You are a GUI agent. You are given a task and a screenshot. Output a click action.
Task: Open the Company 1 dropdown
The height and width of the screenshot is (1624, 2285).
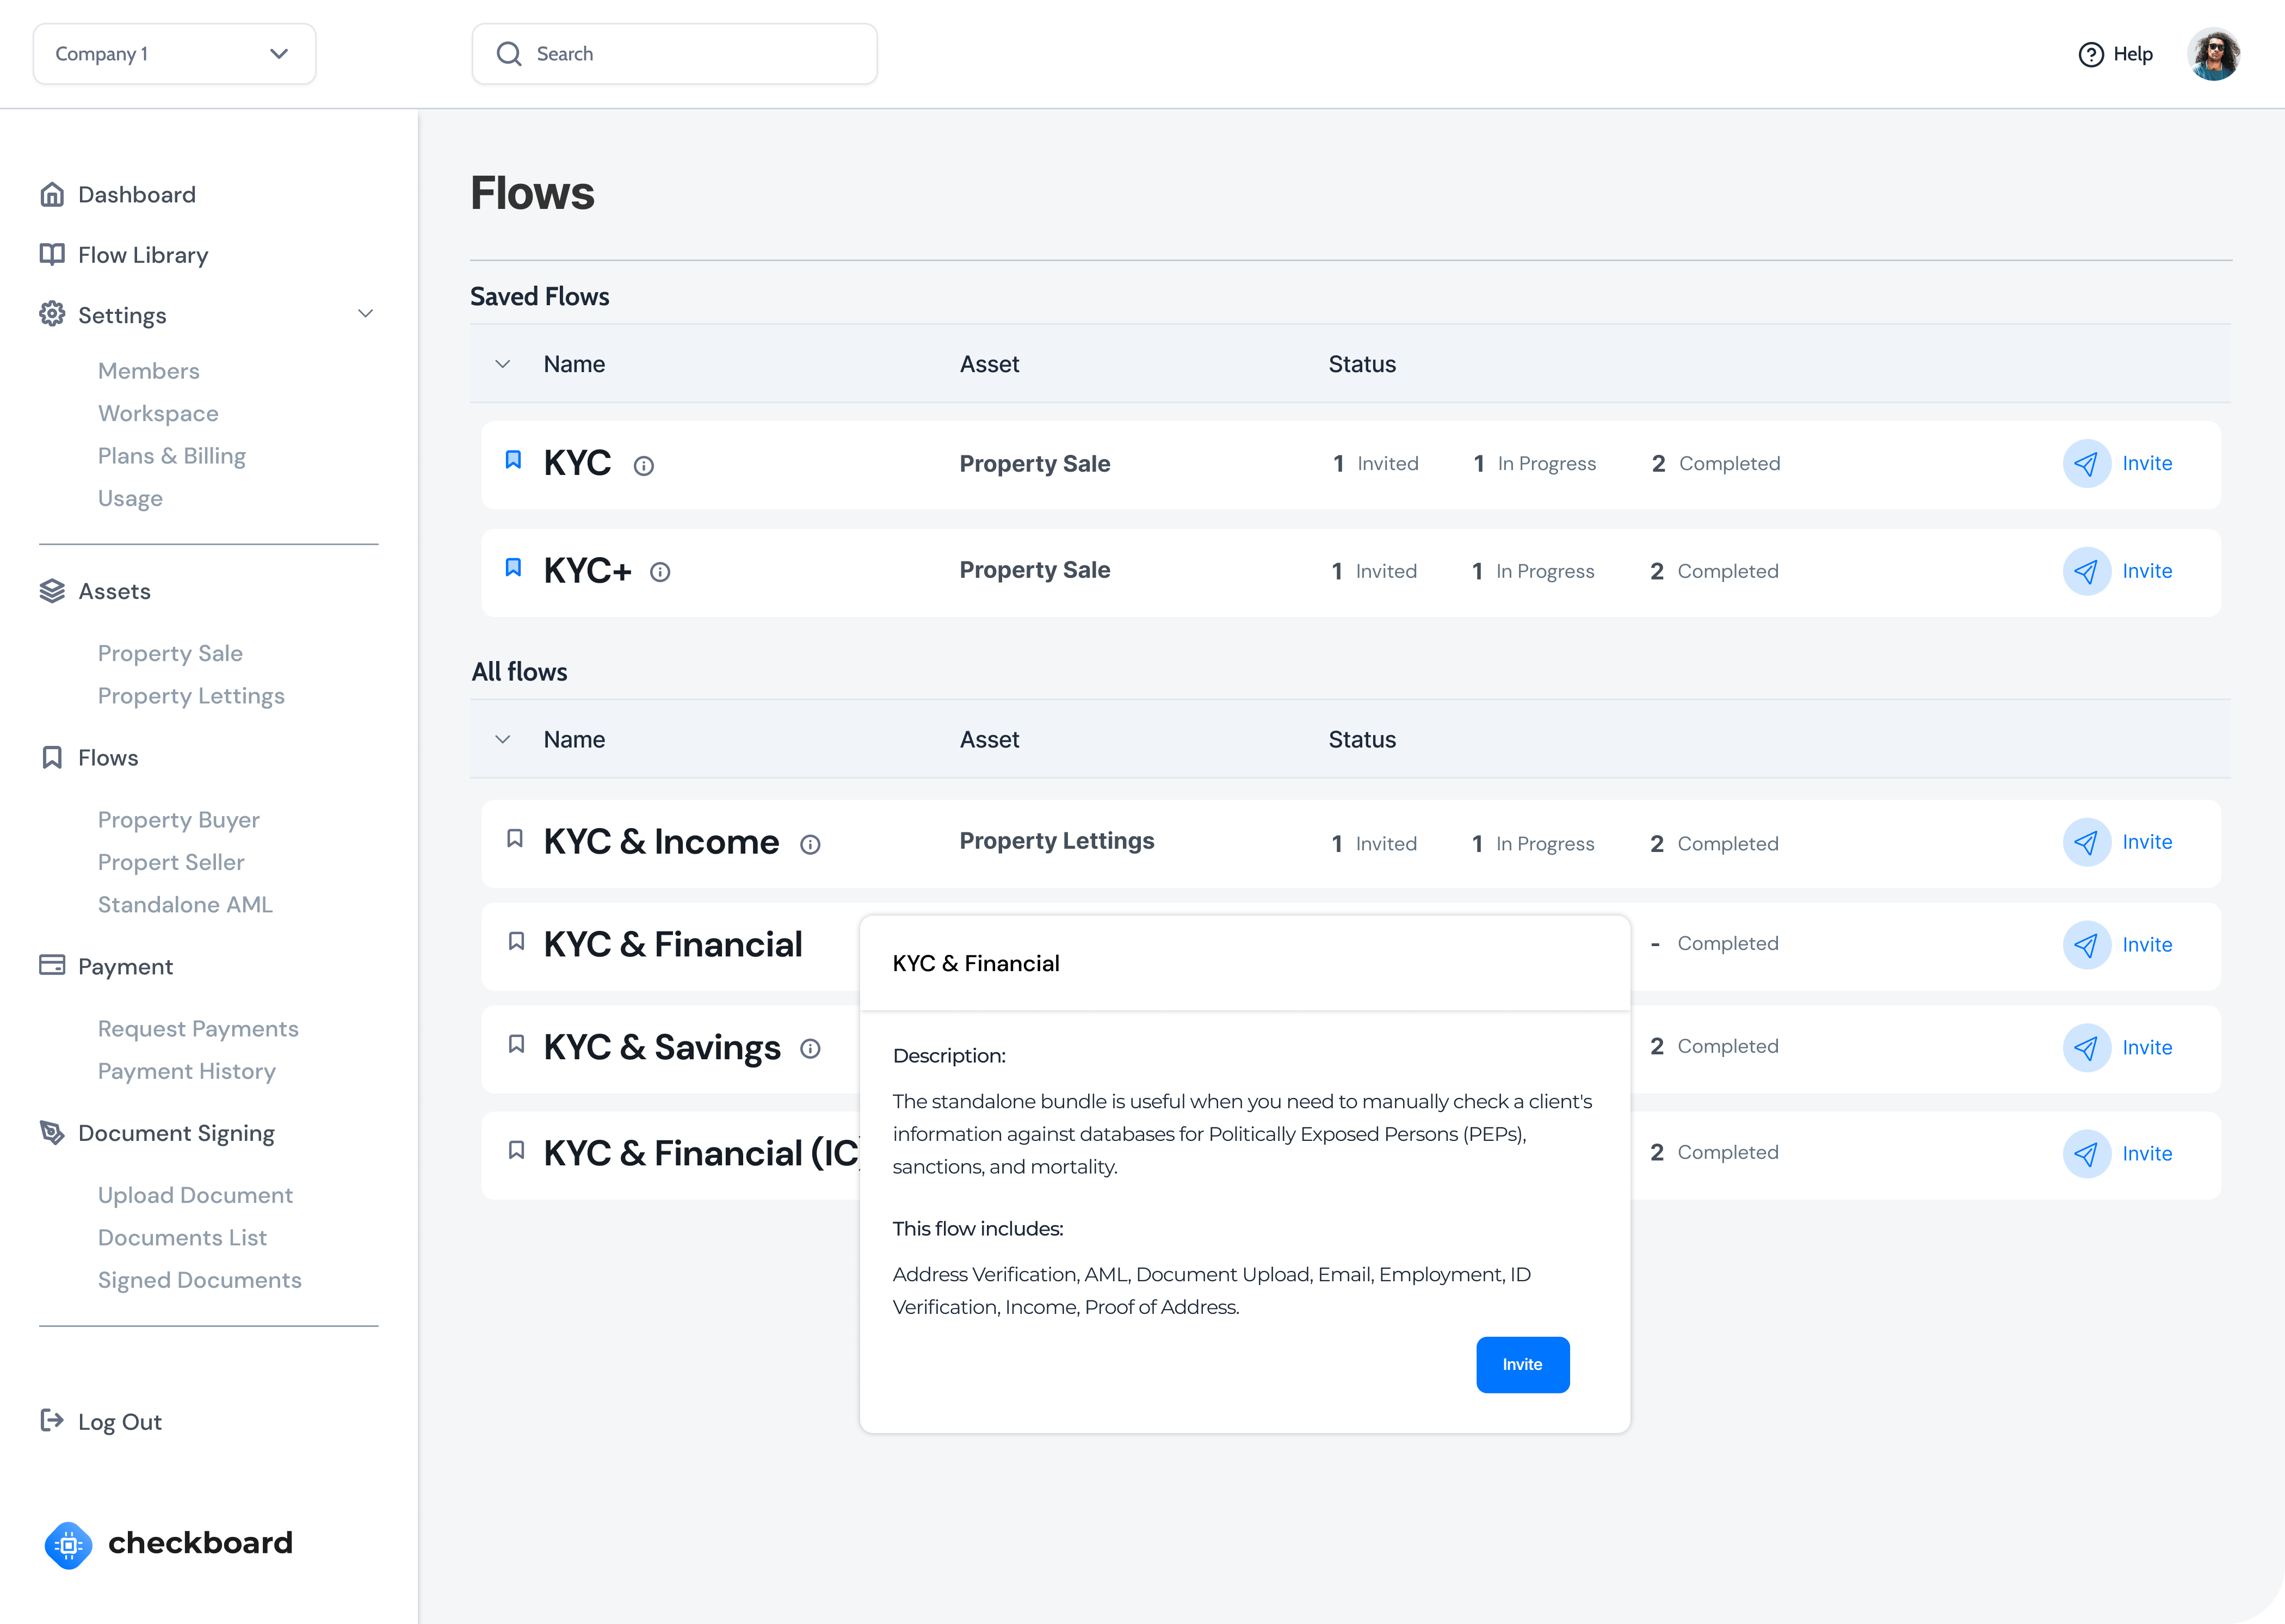tap(174, 54)
